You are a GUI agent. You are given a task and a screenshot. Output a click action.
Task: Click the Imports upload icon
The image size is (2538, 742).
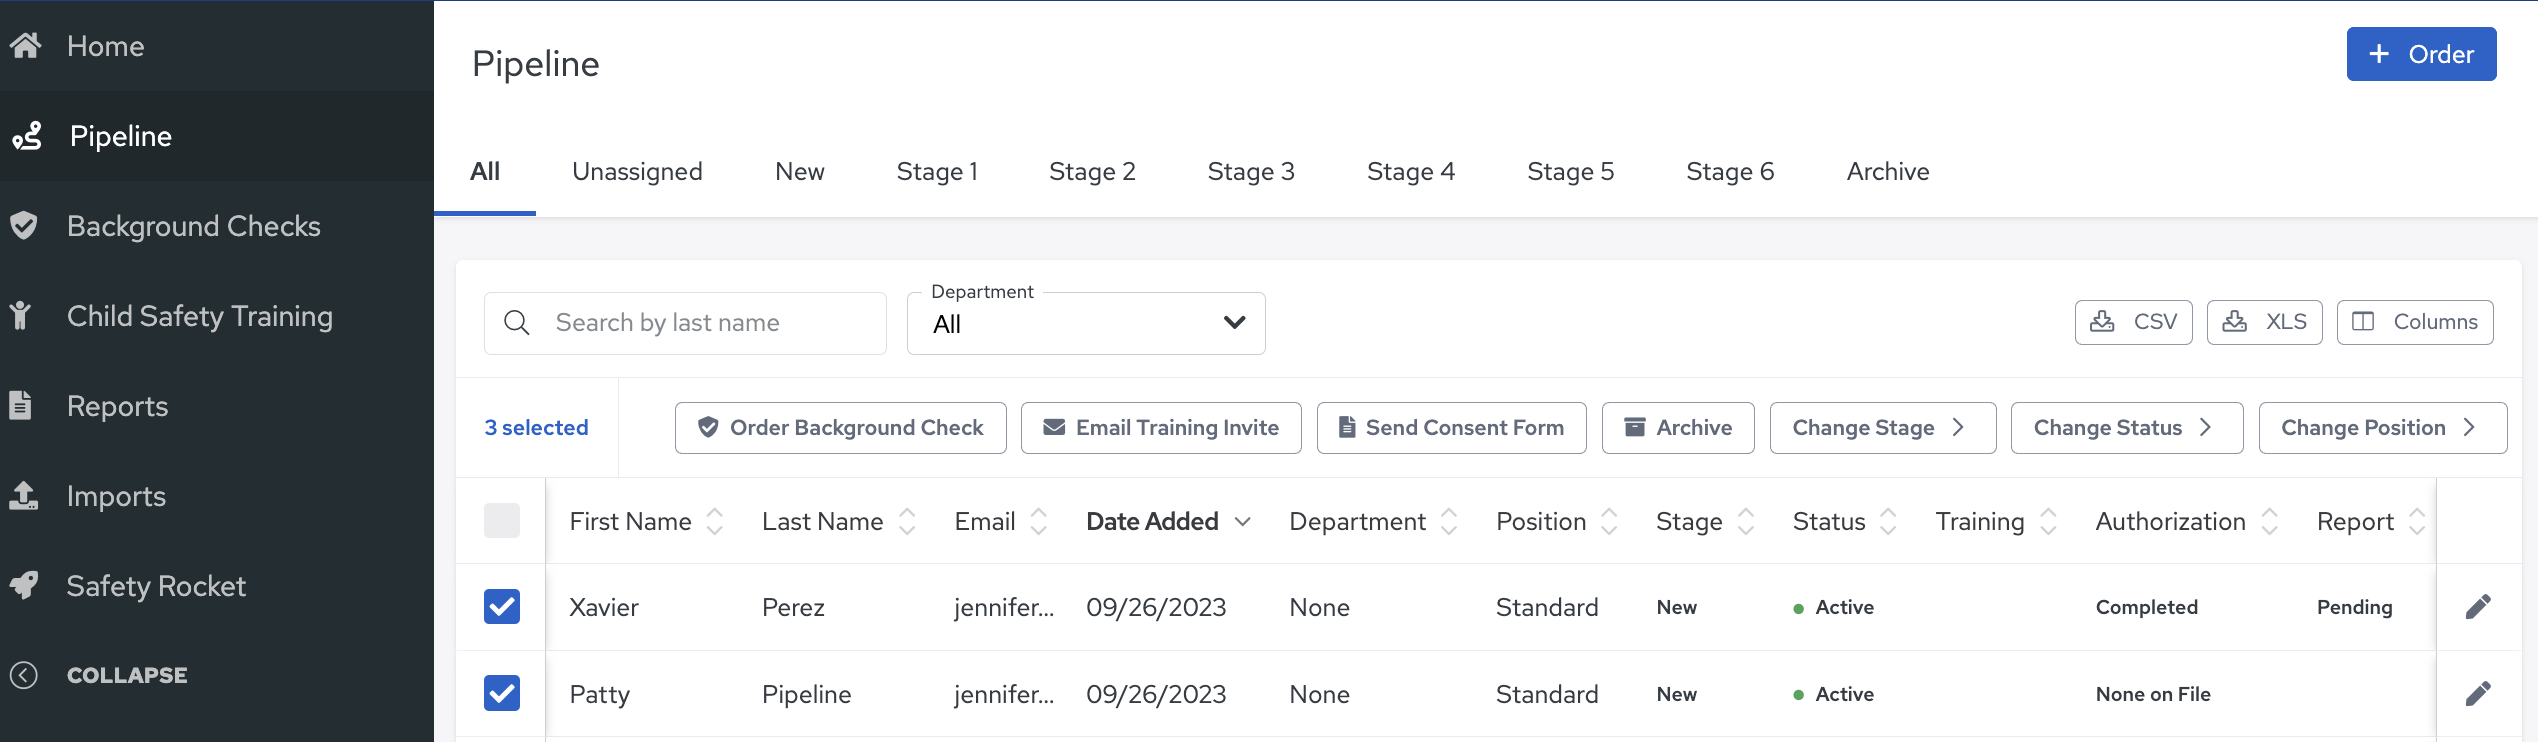[x=23, y=495]
